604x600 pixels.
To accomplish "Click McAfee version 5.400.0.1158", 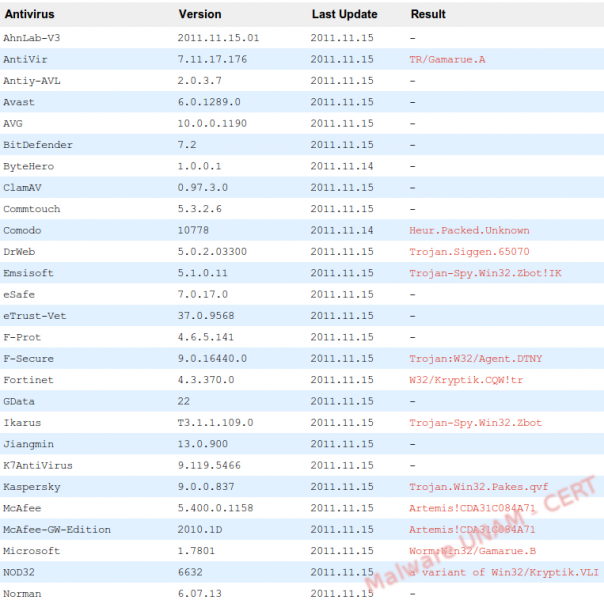I will pyautogui.click(x=215, y=508).
